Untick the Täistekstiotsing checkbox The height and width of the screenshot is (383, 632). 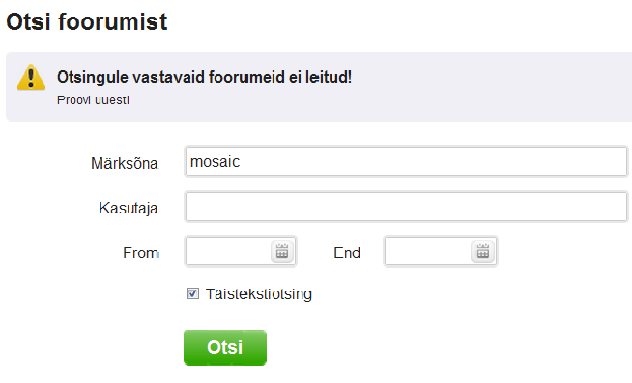click(193, 293)
